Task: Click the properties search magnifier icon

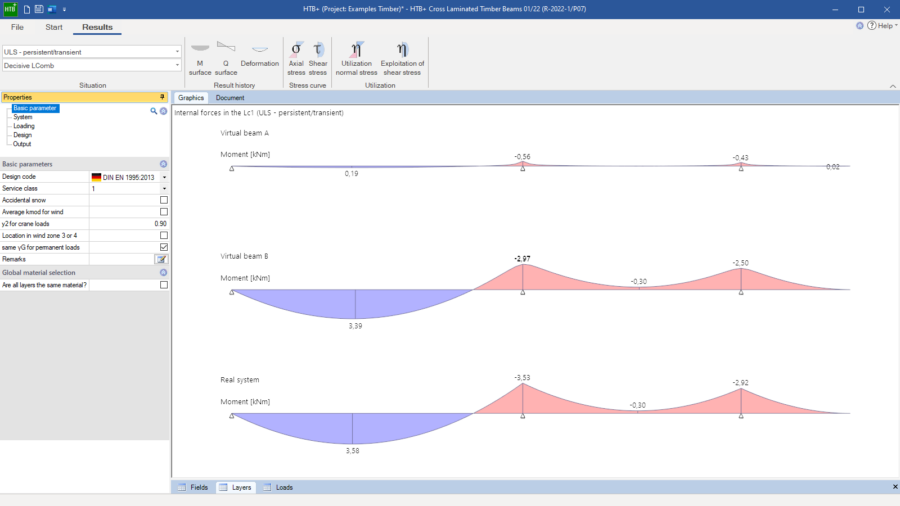Action: (154, 111)
